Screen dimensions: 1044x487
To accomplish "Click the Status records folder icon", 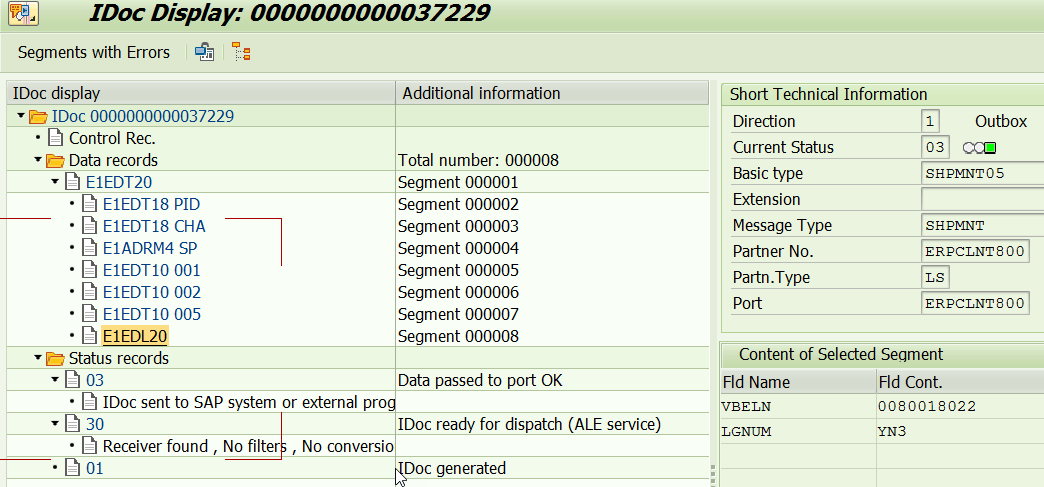I will click(55, 358).
